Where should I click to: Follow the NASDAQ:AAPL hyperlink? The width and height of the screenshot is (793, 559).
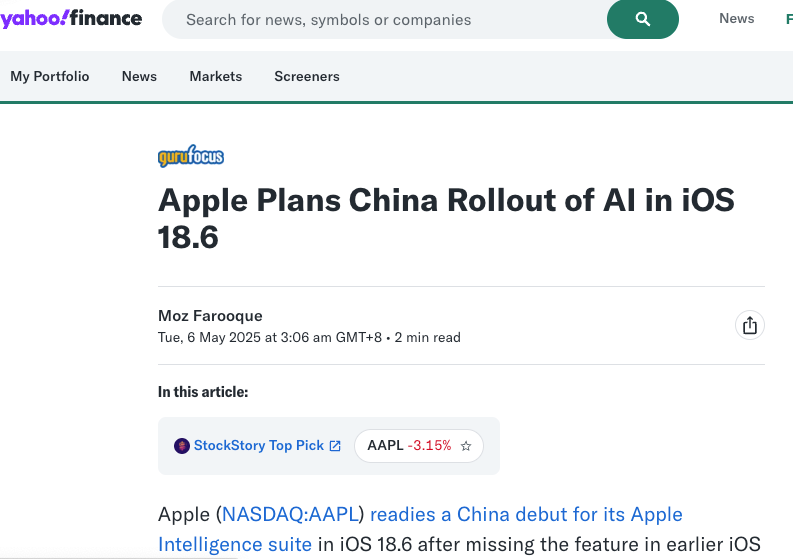tap(290, 514)
